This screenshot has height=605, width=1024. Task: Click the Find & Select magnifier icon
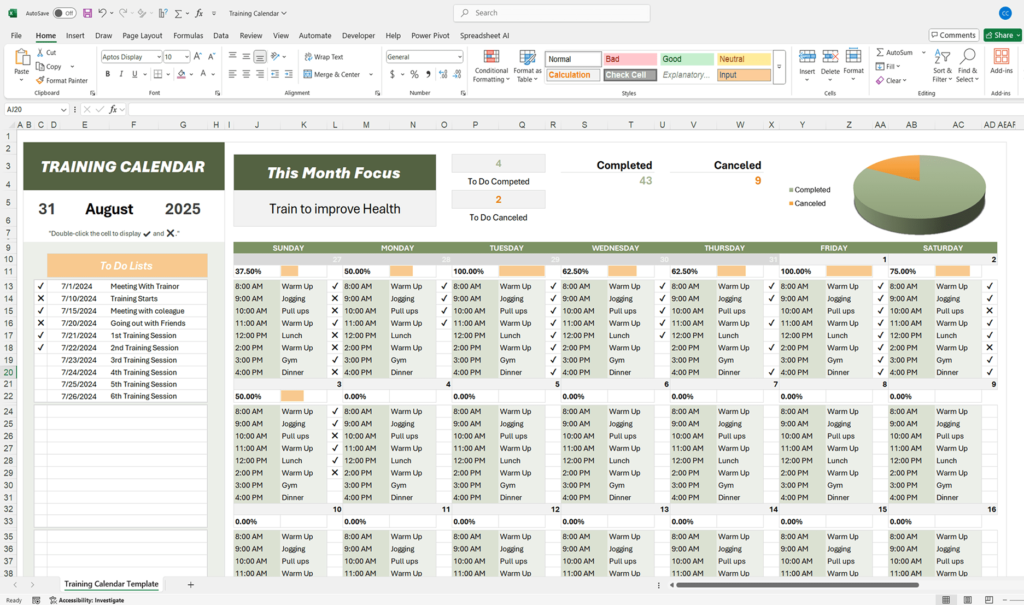[968, 57]
